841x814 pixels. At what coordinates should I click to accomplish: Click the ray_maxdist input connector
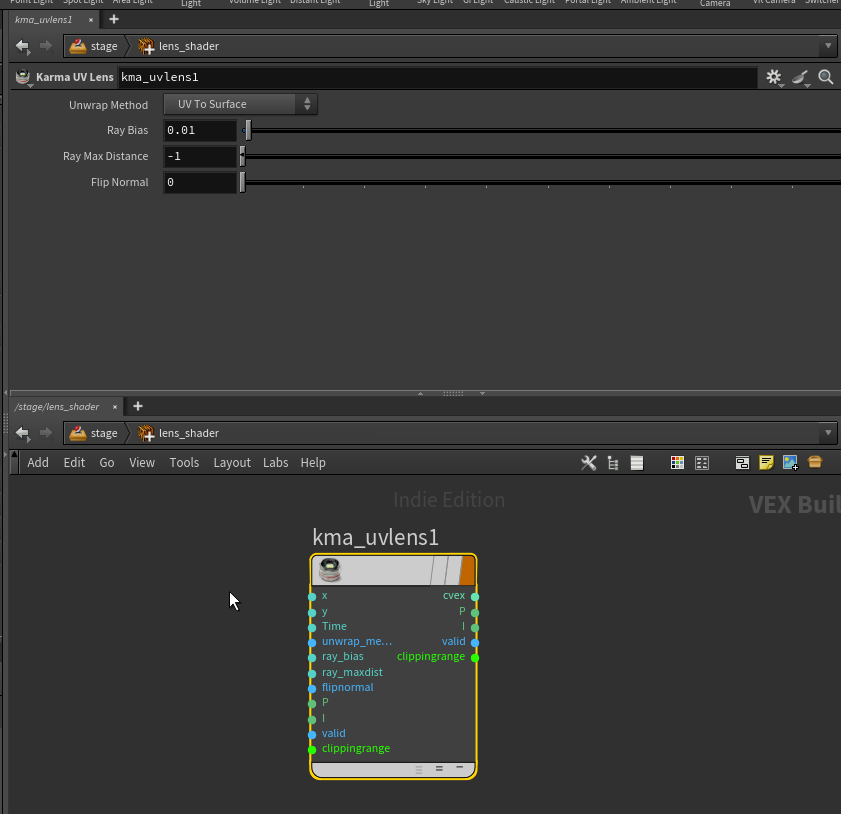(312, 673)
